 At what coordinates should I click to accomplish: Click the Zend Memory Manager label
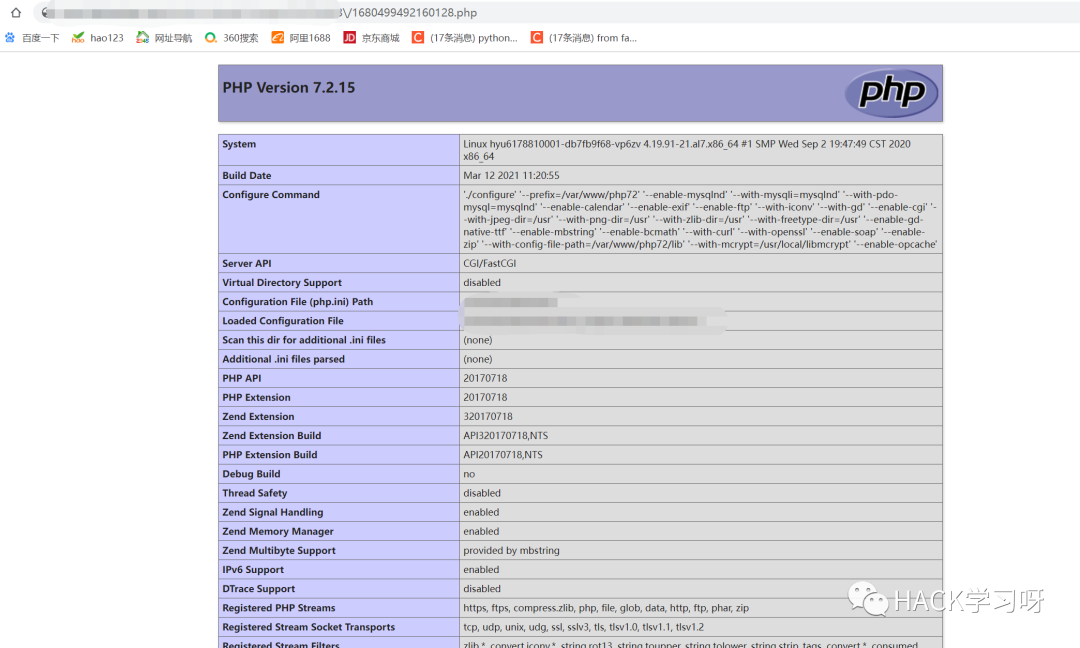[278, 532]
